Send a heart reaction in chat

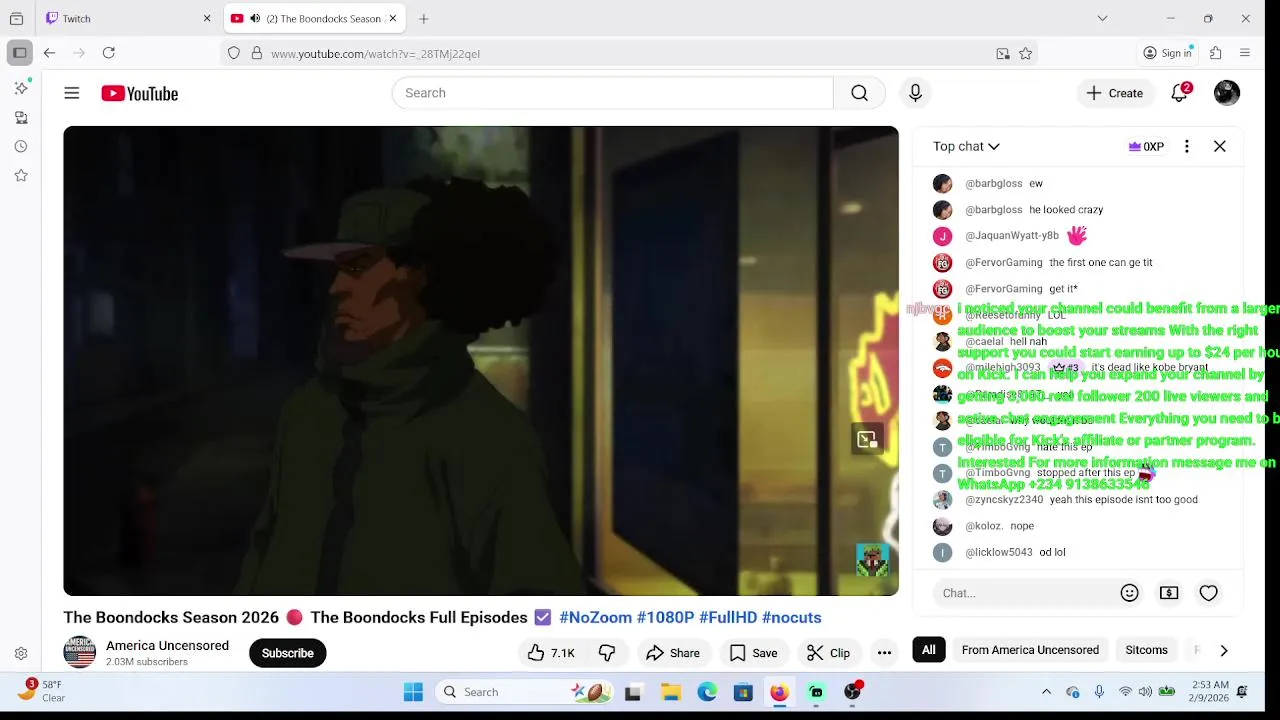(x=1208, y=593)
